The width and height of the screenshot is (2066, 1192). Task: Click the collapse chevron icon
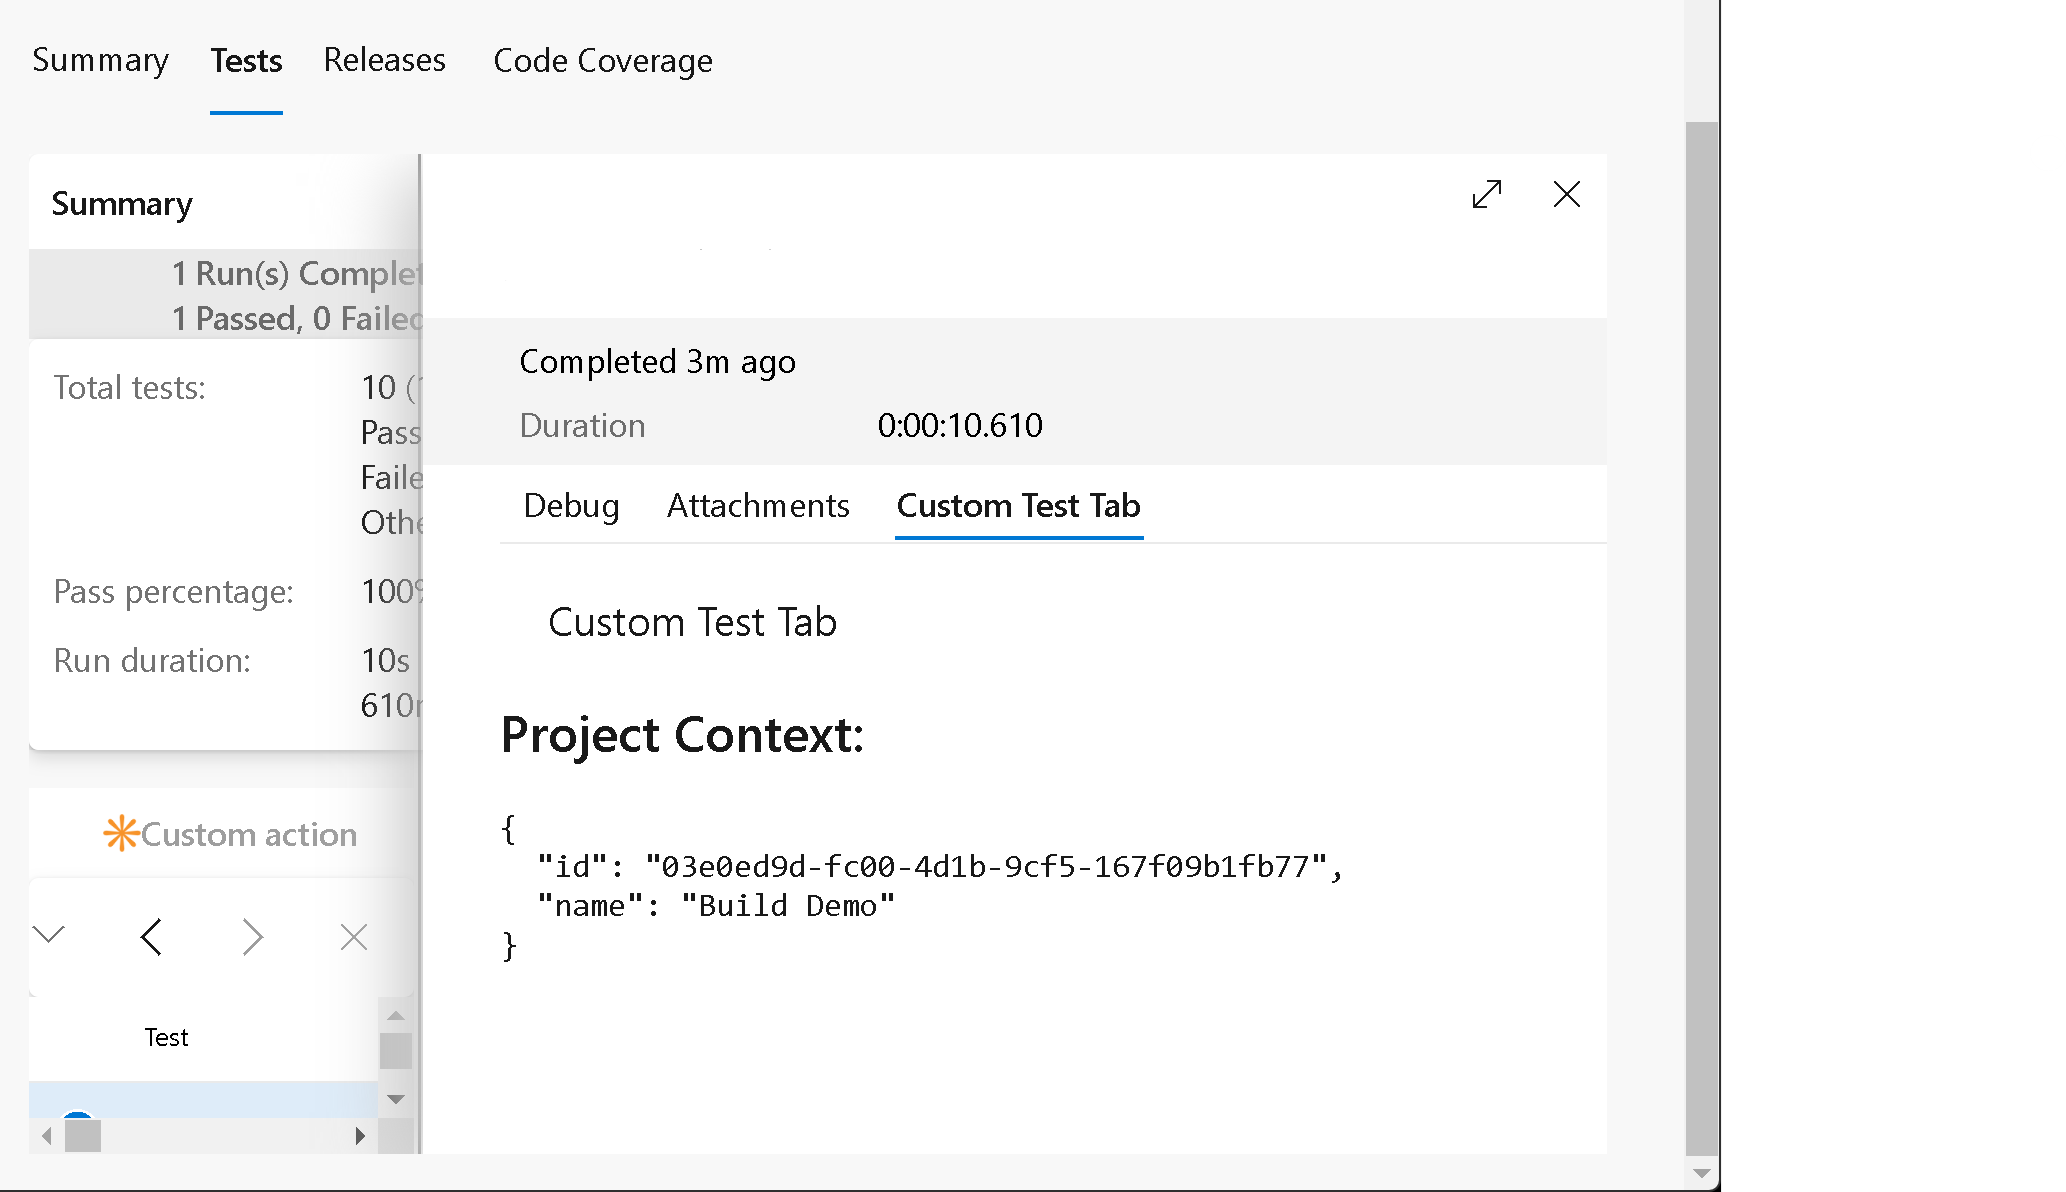[48, 934]
